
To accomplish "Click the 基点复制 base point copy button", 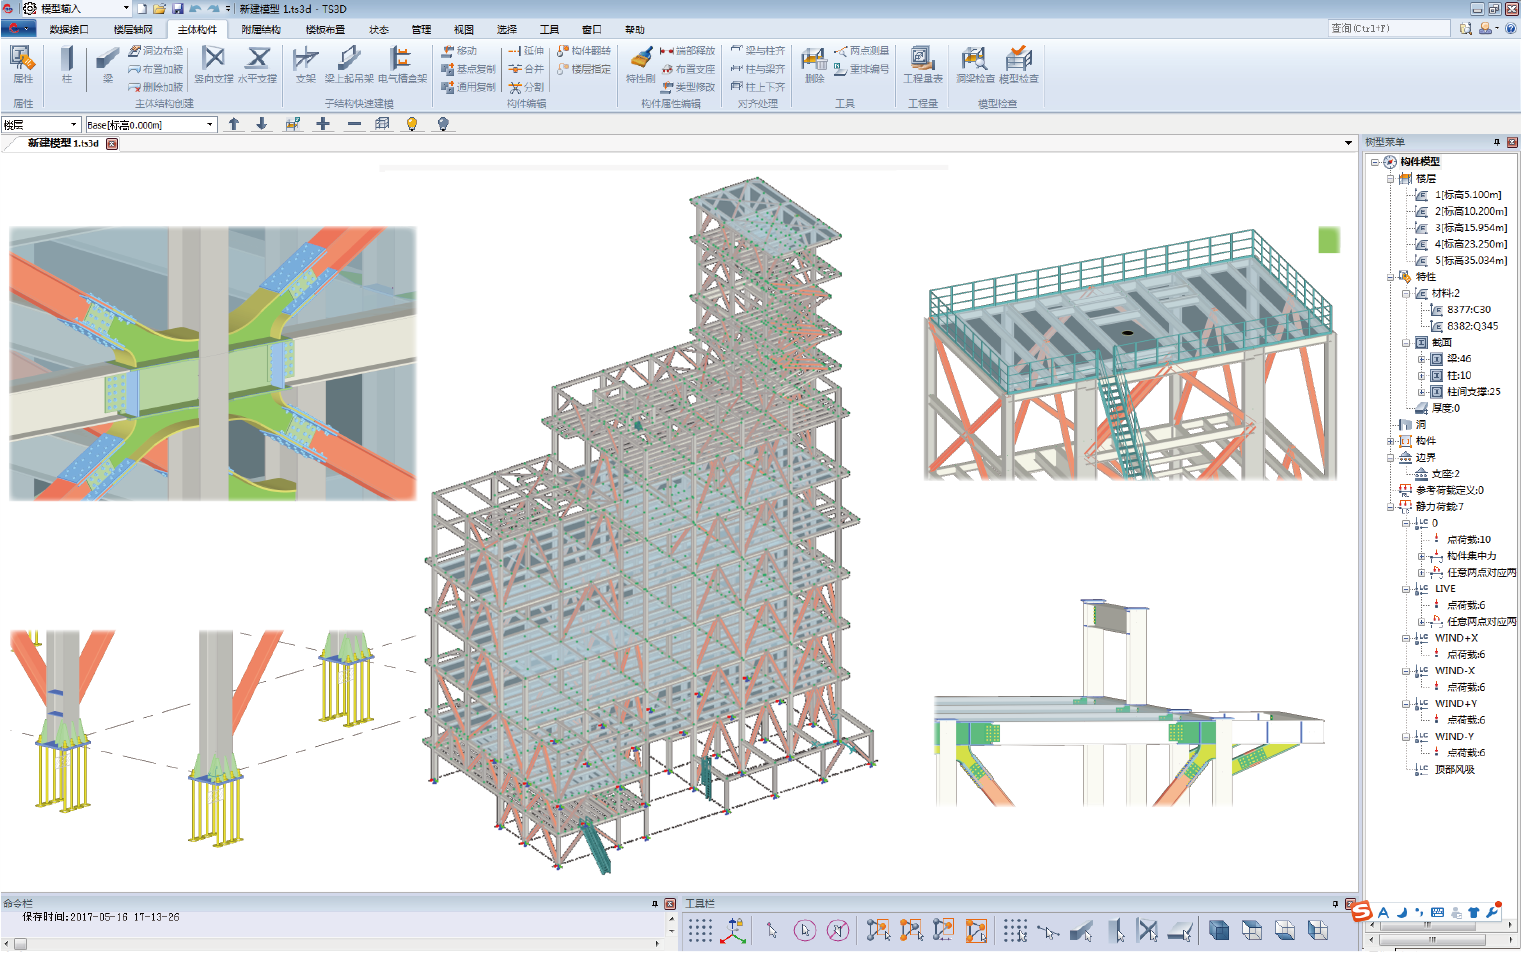I will [469, 69].
